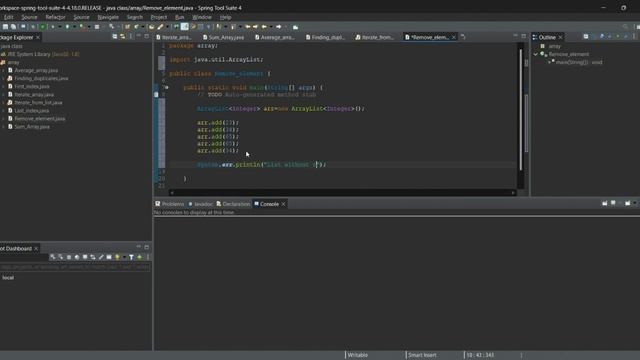
Task: Open the Search menu
Action: [x=135, y=17]
